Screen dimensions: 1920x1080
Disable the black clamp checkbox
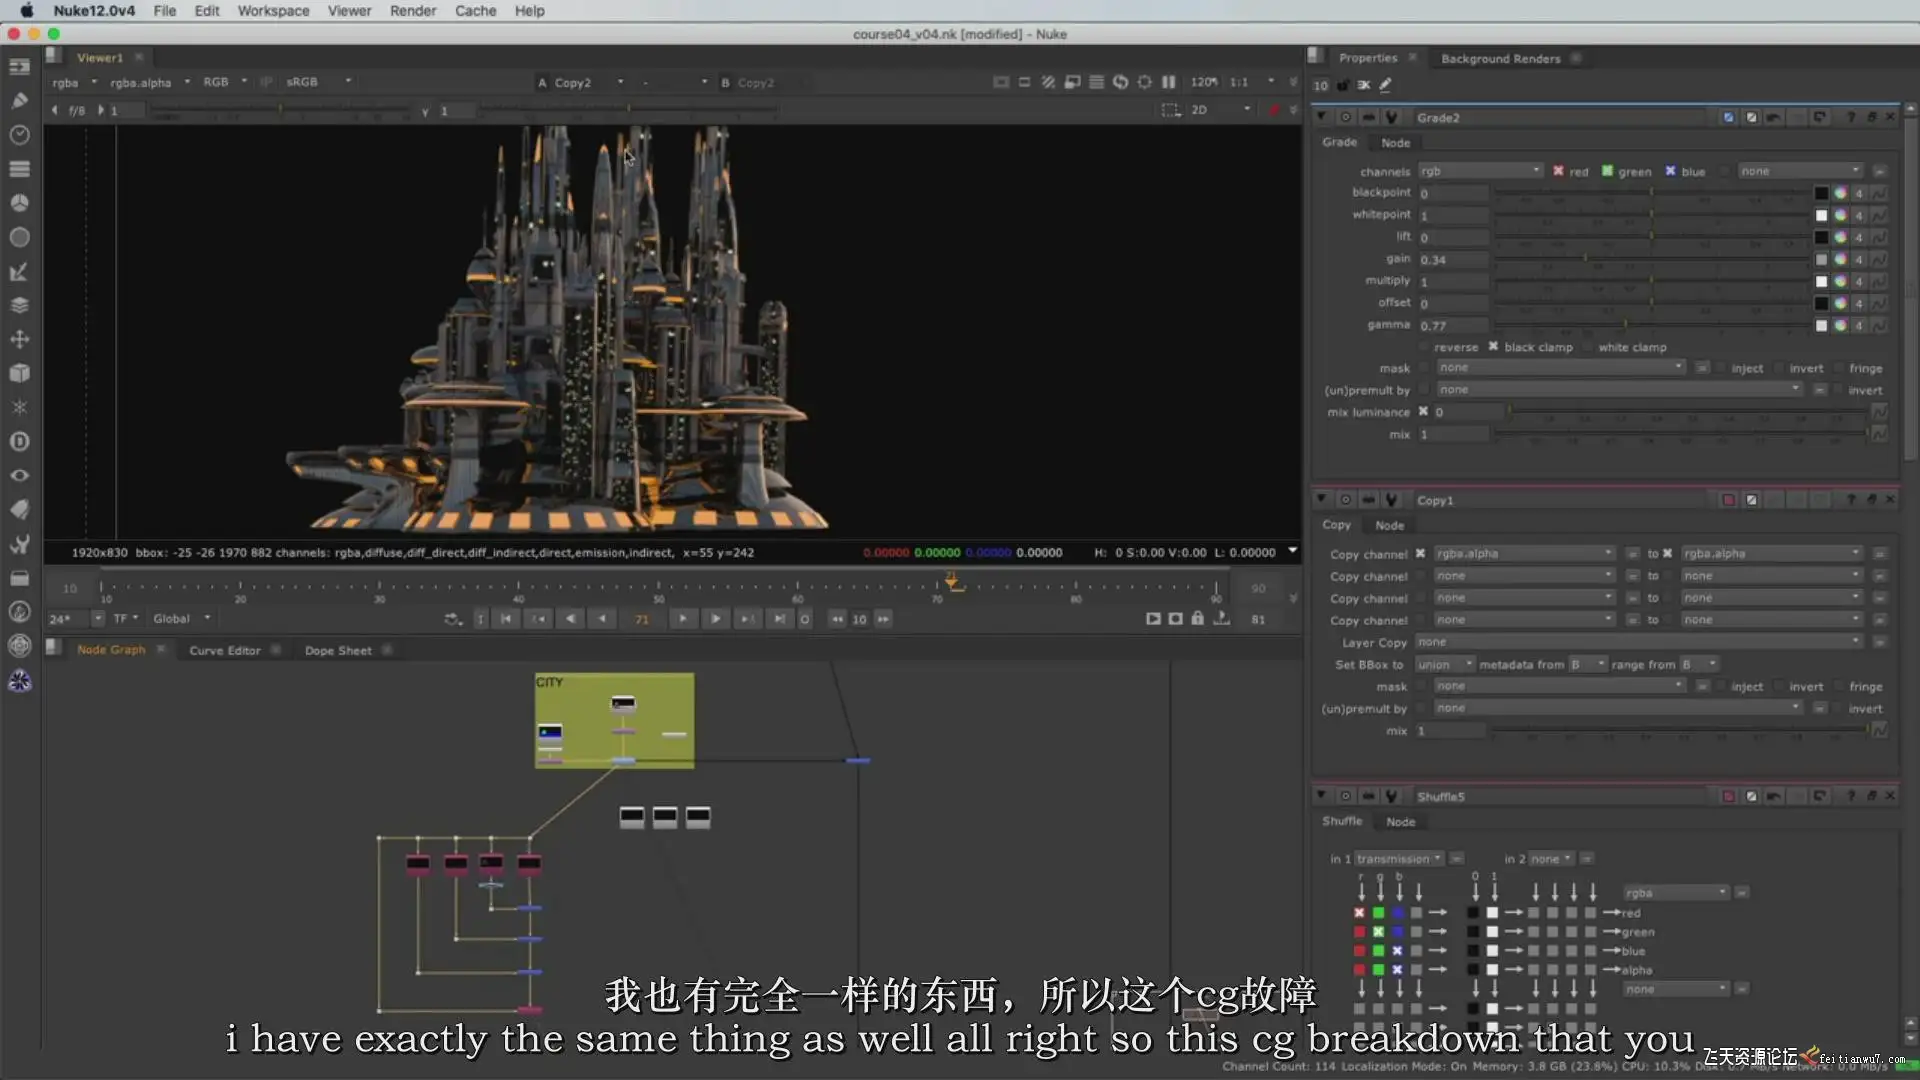[x=1493, y=347]
